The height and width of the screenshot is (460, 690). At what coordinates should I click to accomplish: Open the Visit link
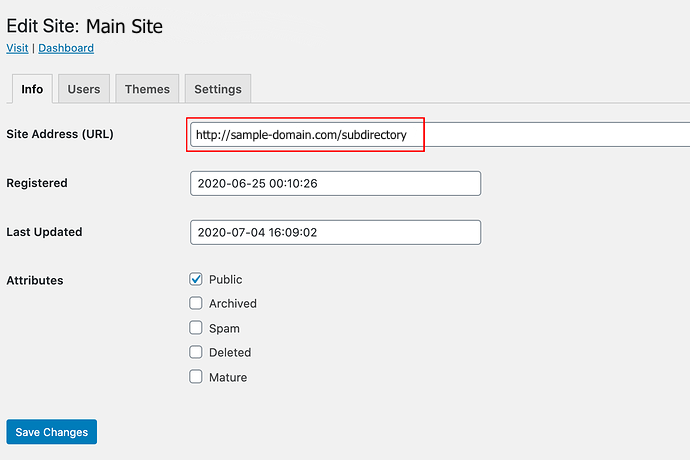click(17, 48)
